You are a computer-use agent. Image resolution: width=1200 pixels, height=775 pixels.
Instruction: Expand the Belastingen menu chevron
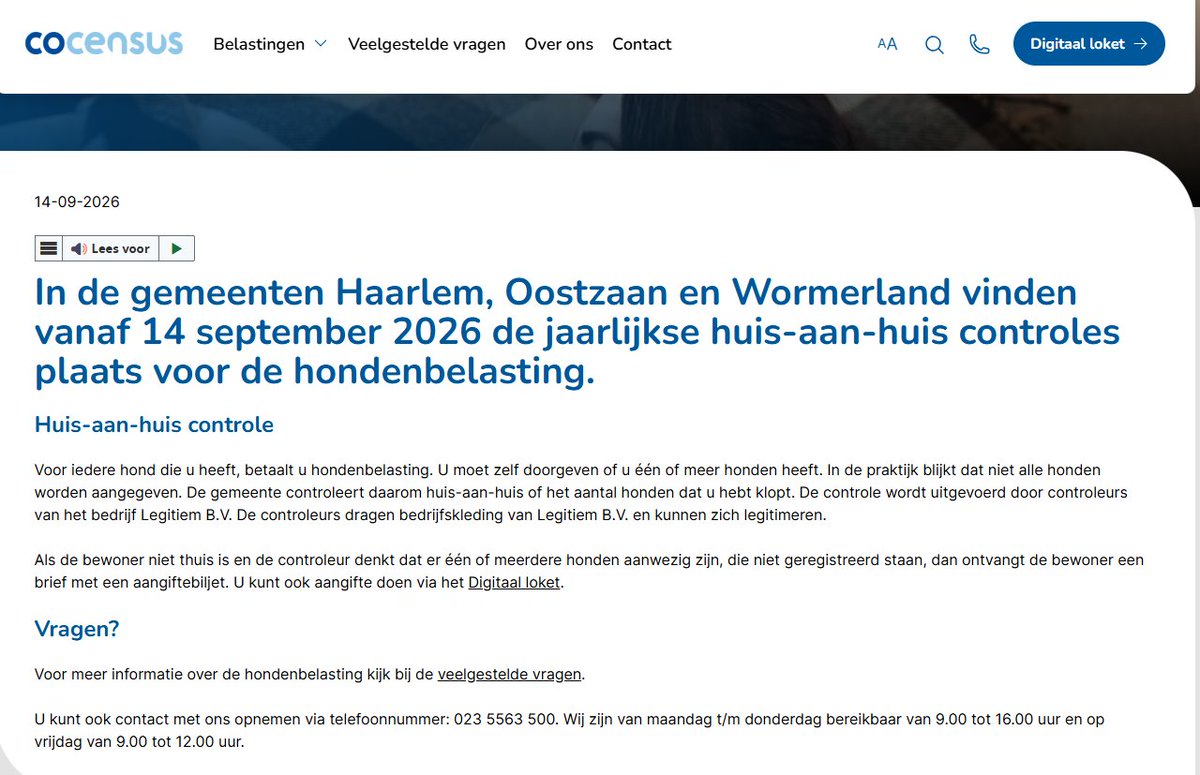pos(320,44)
